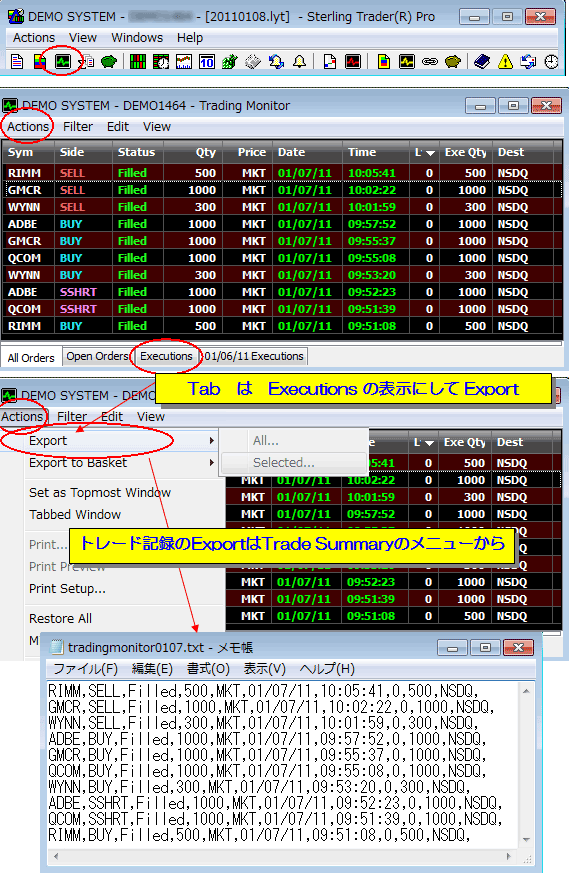This screenshot has width=569, height=873.
Task: Click the blue circular arrows toolbar icon
Action: pyautogui.click(x=276, y=61)
